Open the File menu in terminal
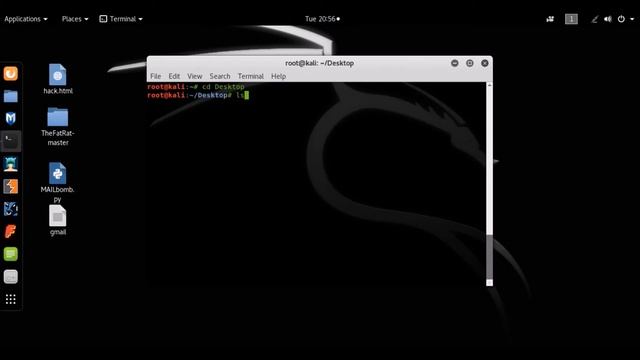This screenshot has width=640, height=360. click(x=156, y=76)
